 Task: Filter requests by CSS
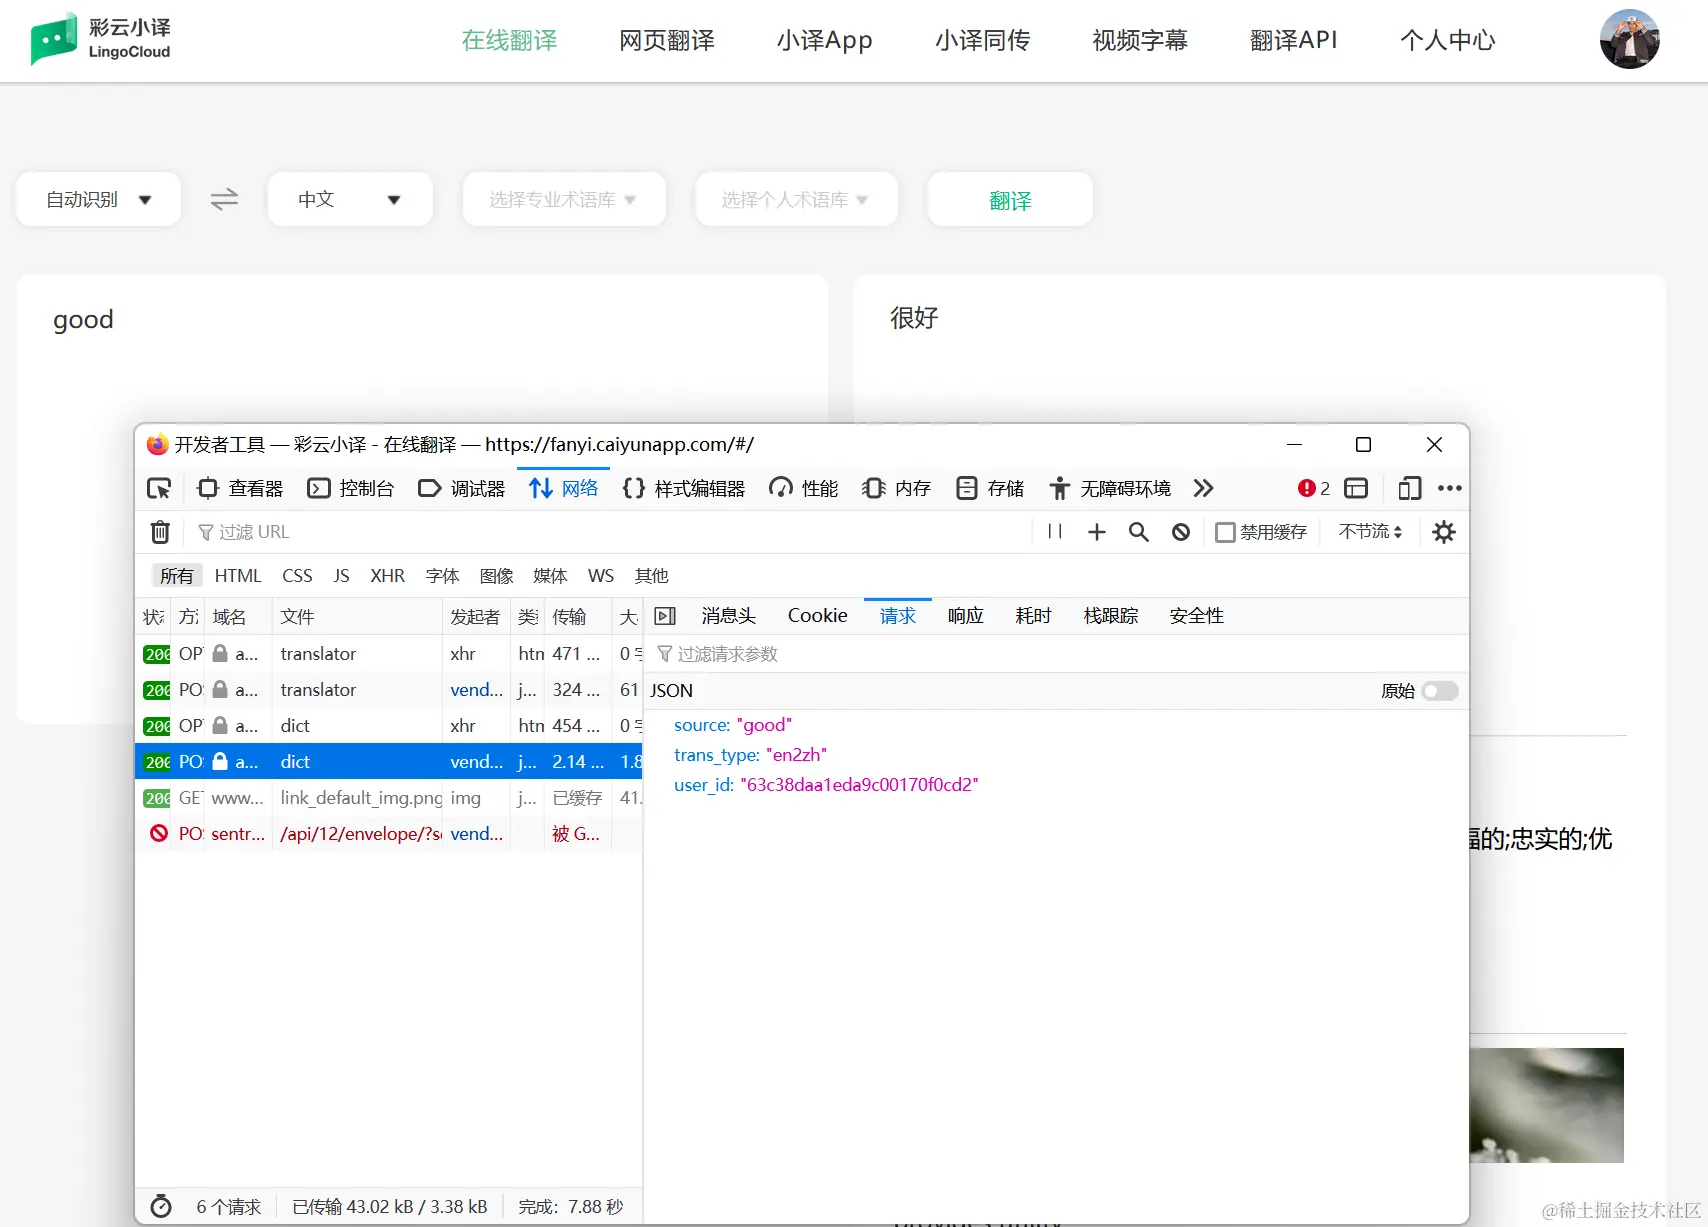click(297, 576)
